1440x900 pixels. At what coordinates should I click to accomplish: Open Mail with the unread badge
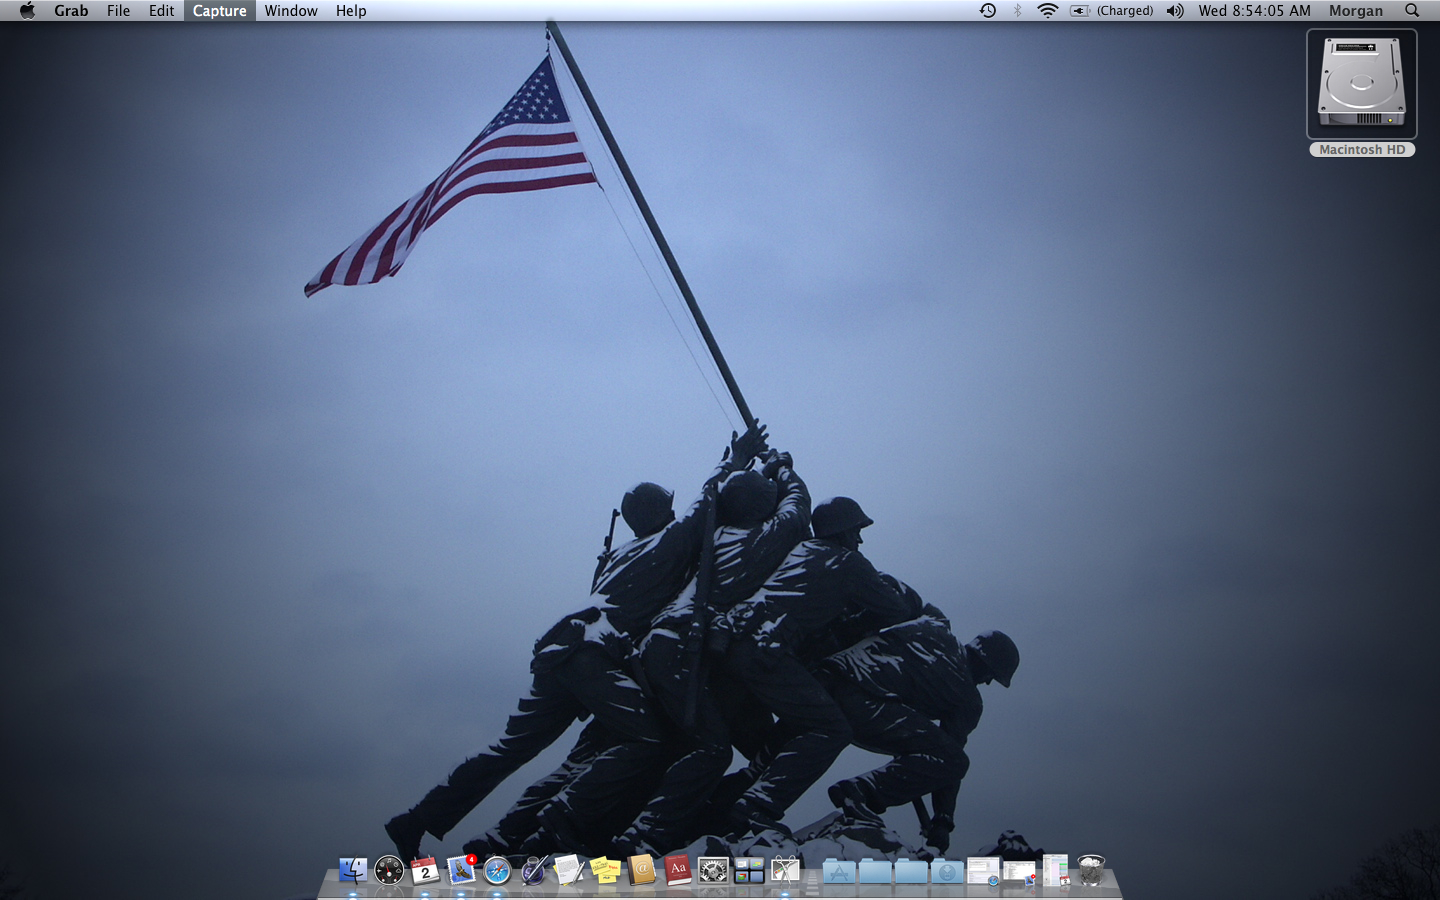(x=461, y=870)
